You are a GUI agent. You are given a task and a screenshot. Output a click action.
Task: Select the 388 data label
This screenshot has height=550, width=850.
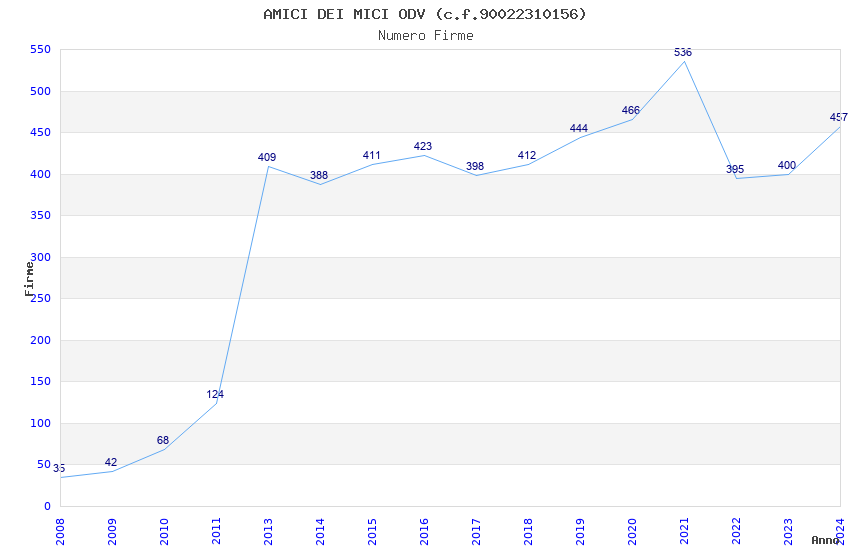[x=319, y=175]
